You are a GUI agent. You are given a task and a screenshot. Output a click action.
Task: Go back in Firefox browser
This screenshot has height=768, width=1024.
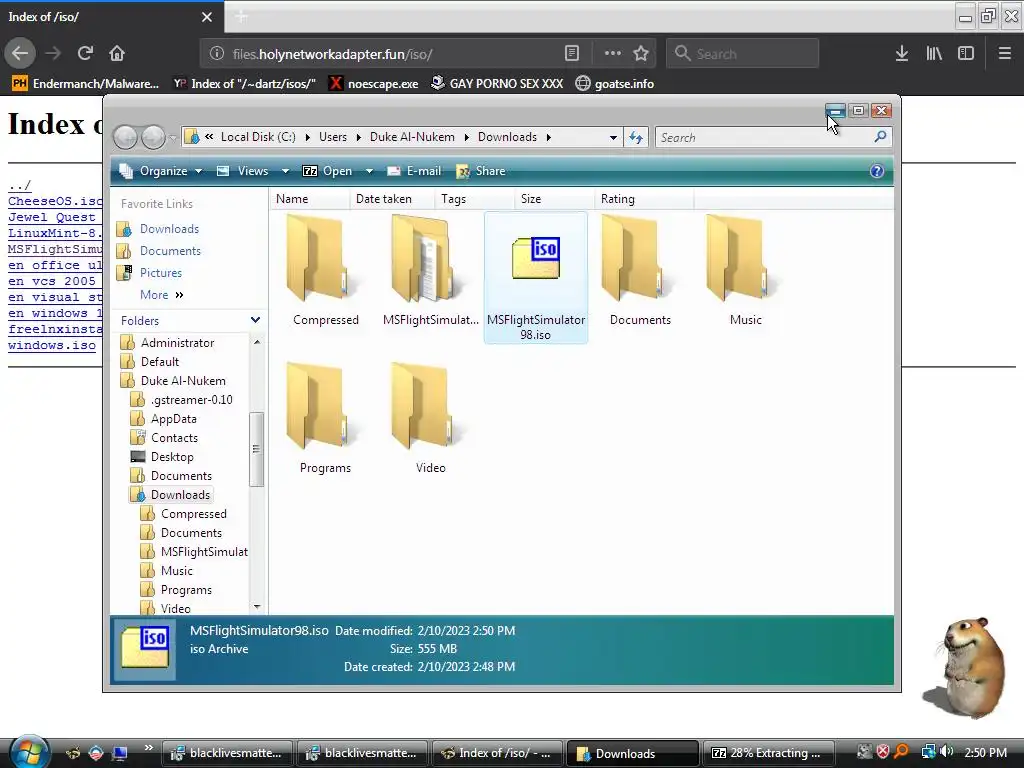[x=20, y=54]
